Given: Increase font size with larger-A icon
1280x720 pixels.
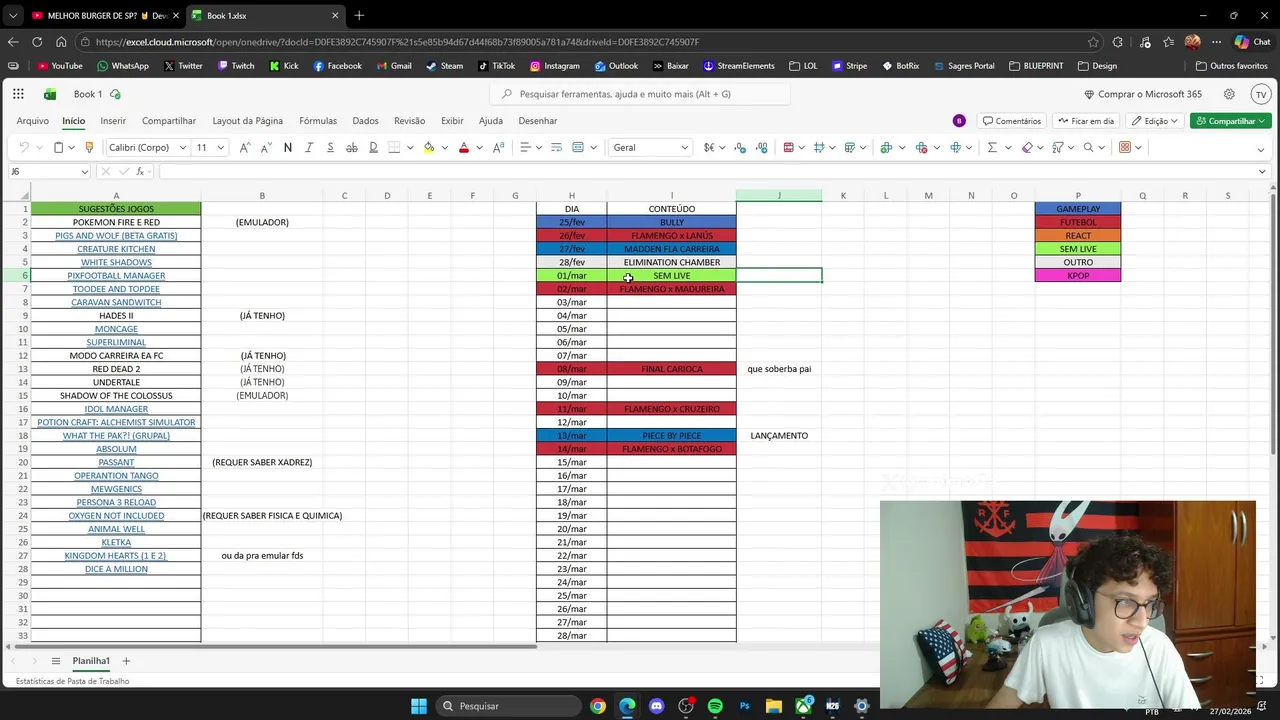Looking at the screenshot, I should click(244, 147).
